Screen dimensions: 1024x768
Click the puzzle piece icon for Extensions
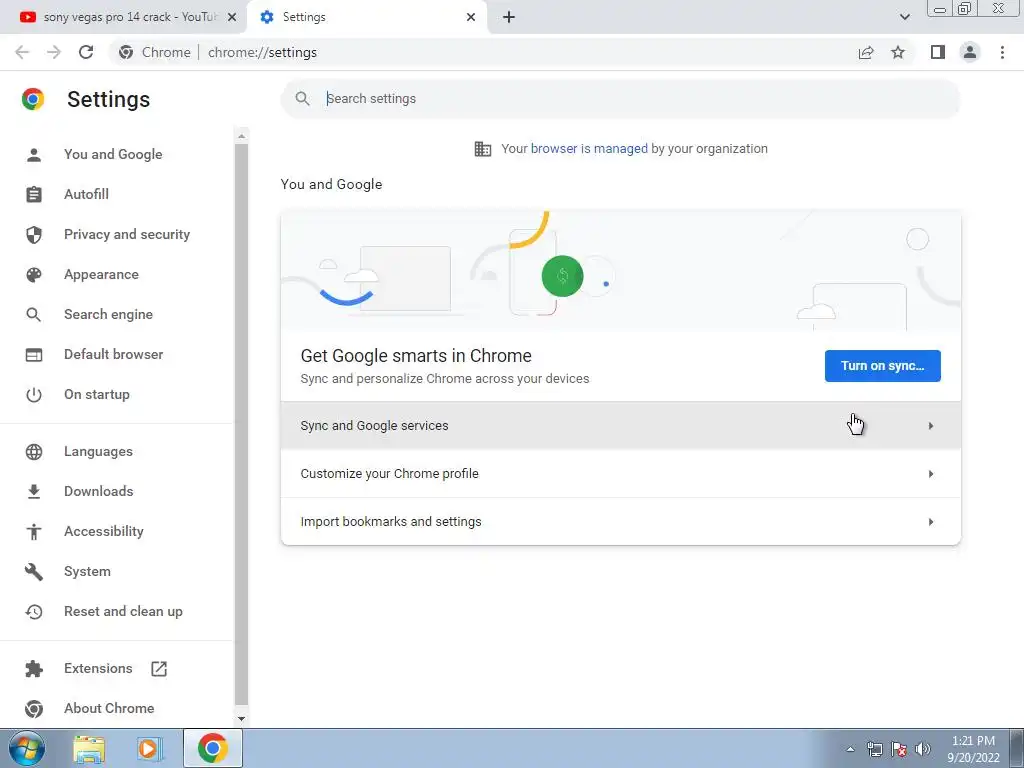33,668
